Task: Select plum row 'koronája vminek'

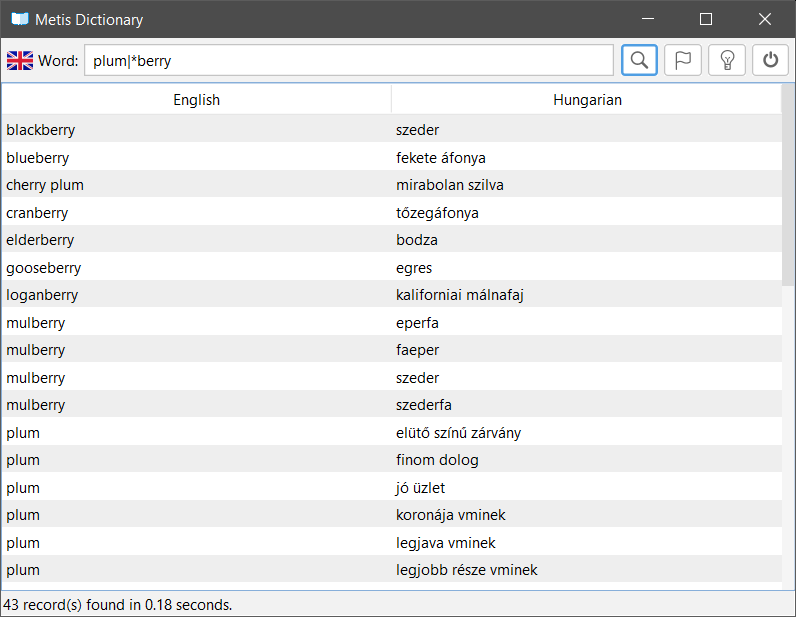Action: coord(391,514)
